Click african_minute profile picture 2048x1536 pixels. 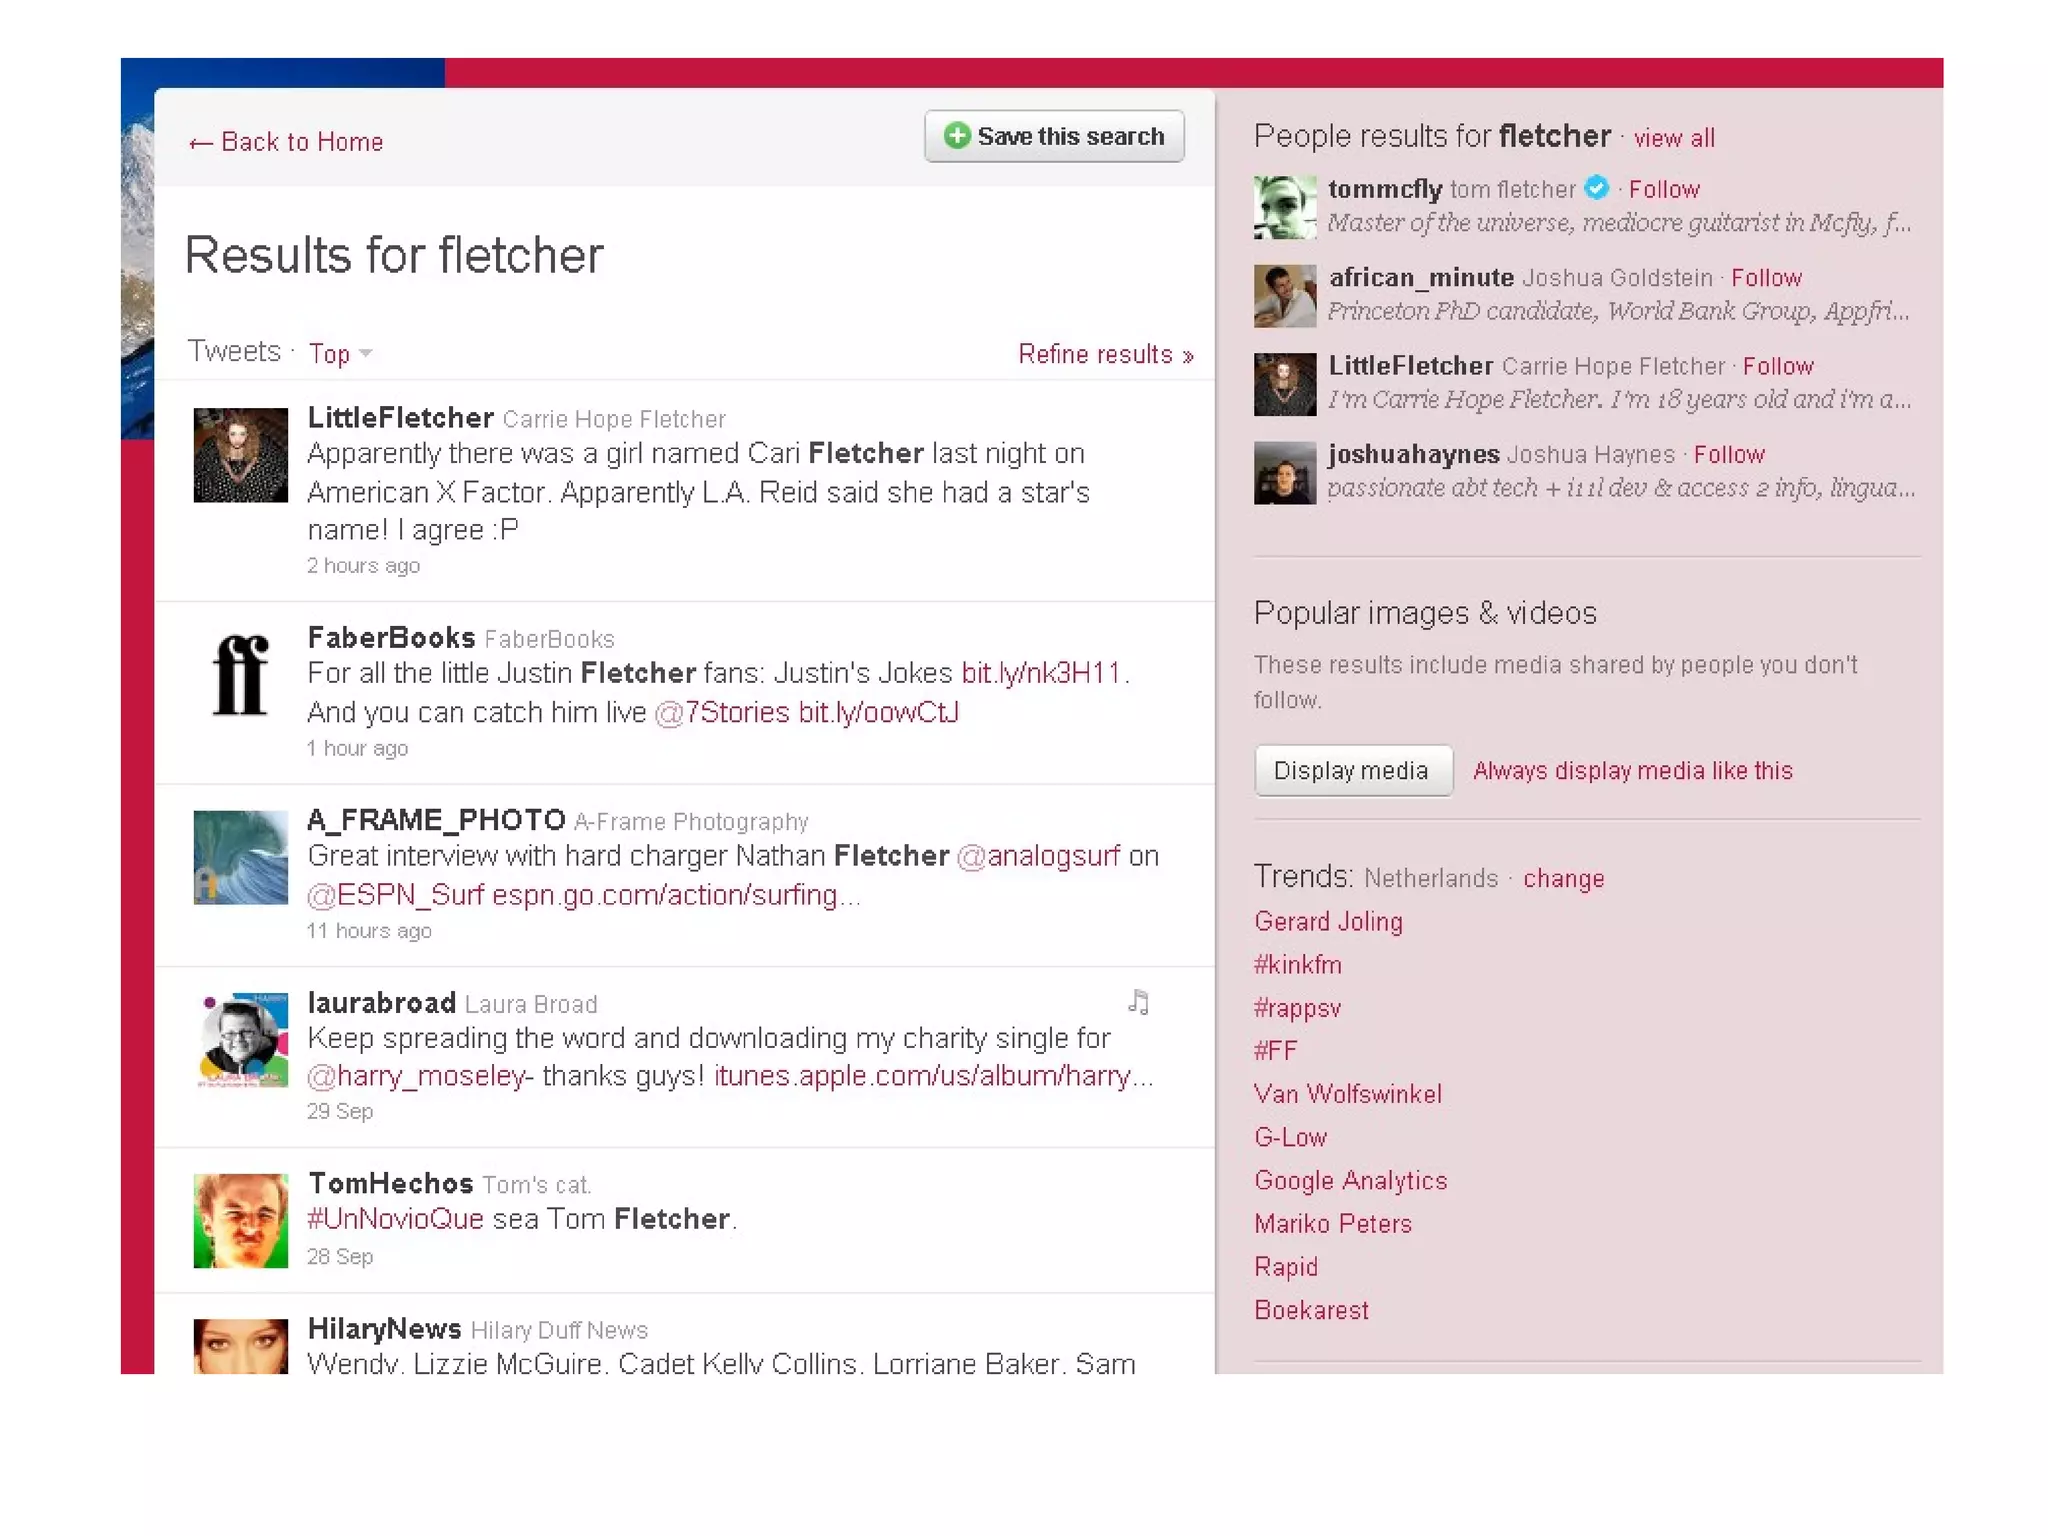(1284, 296)
